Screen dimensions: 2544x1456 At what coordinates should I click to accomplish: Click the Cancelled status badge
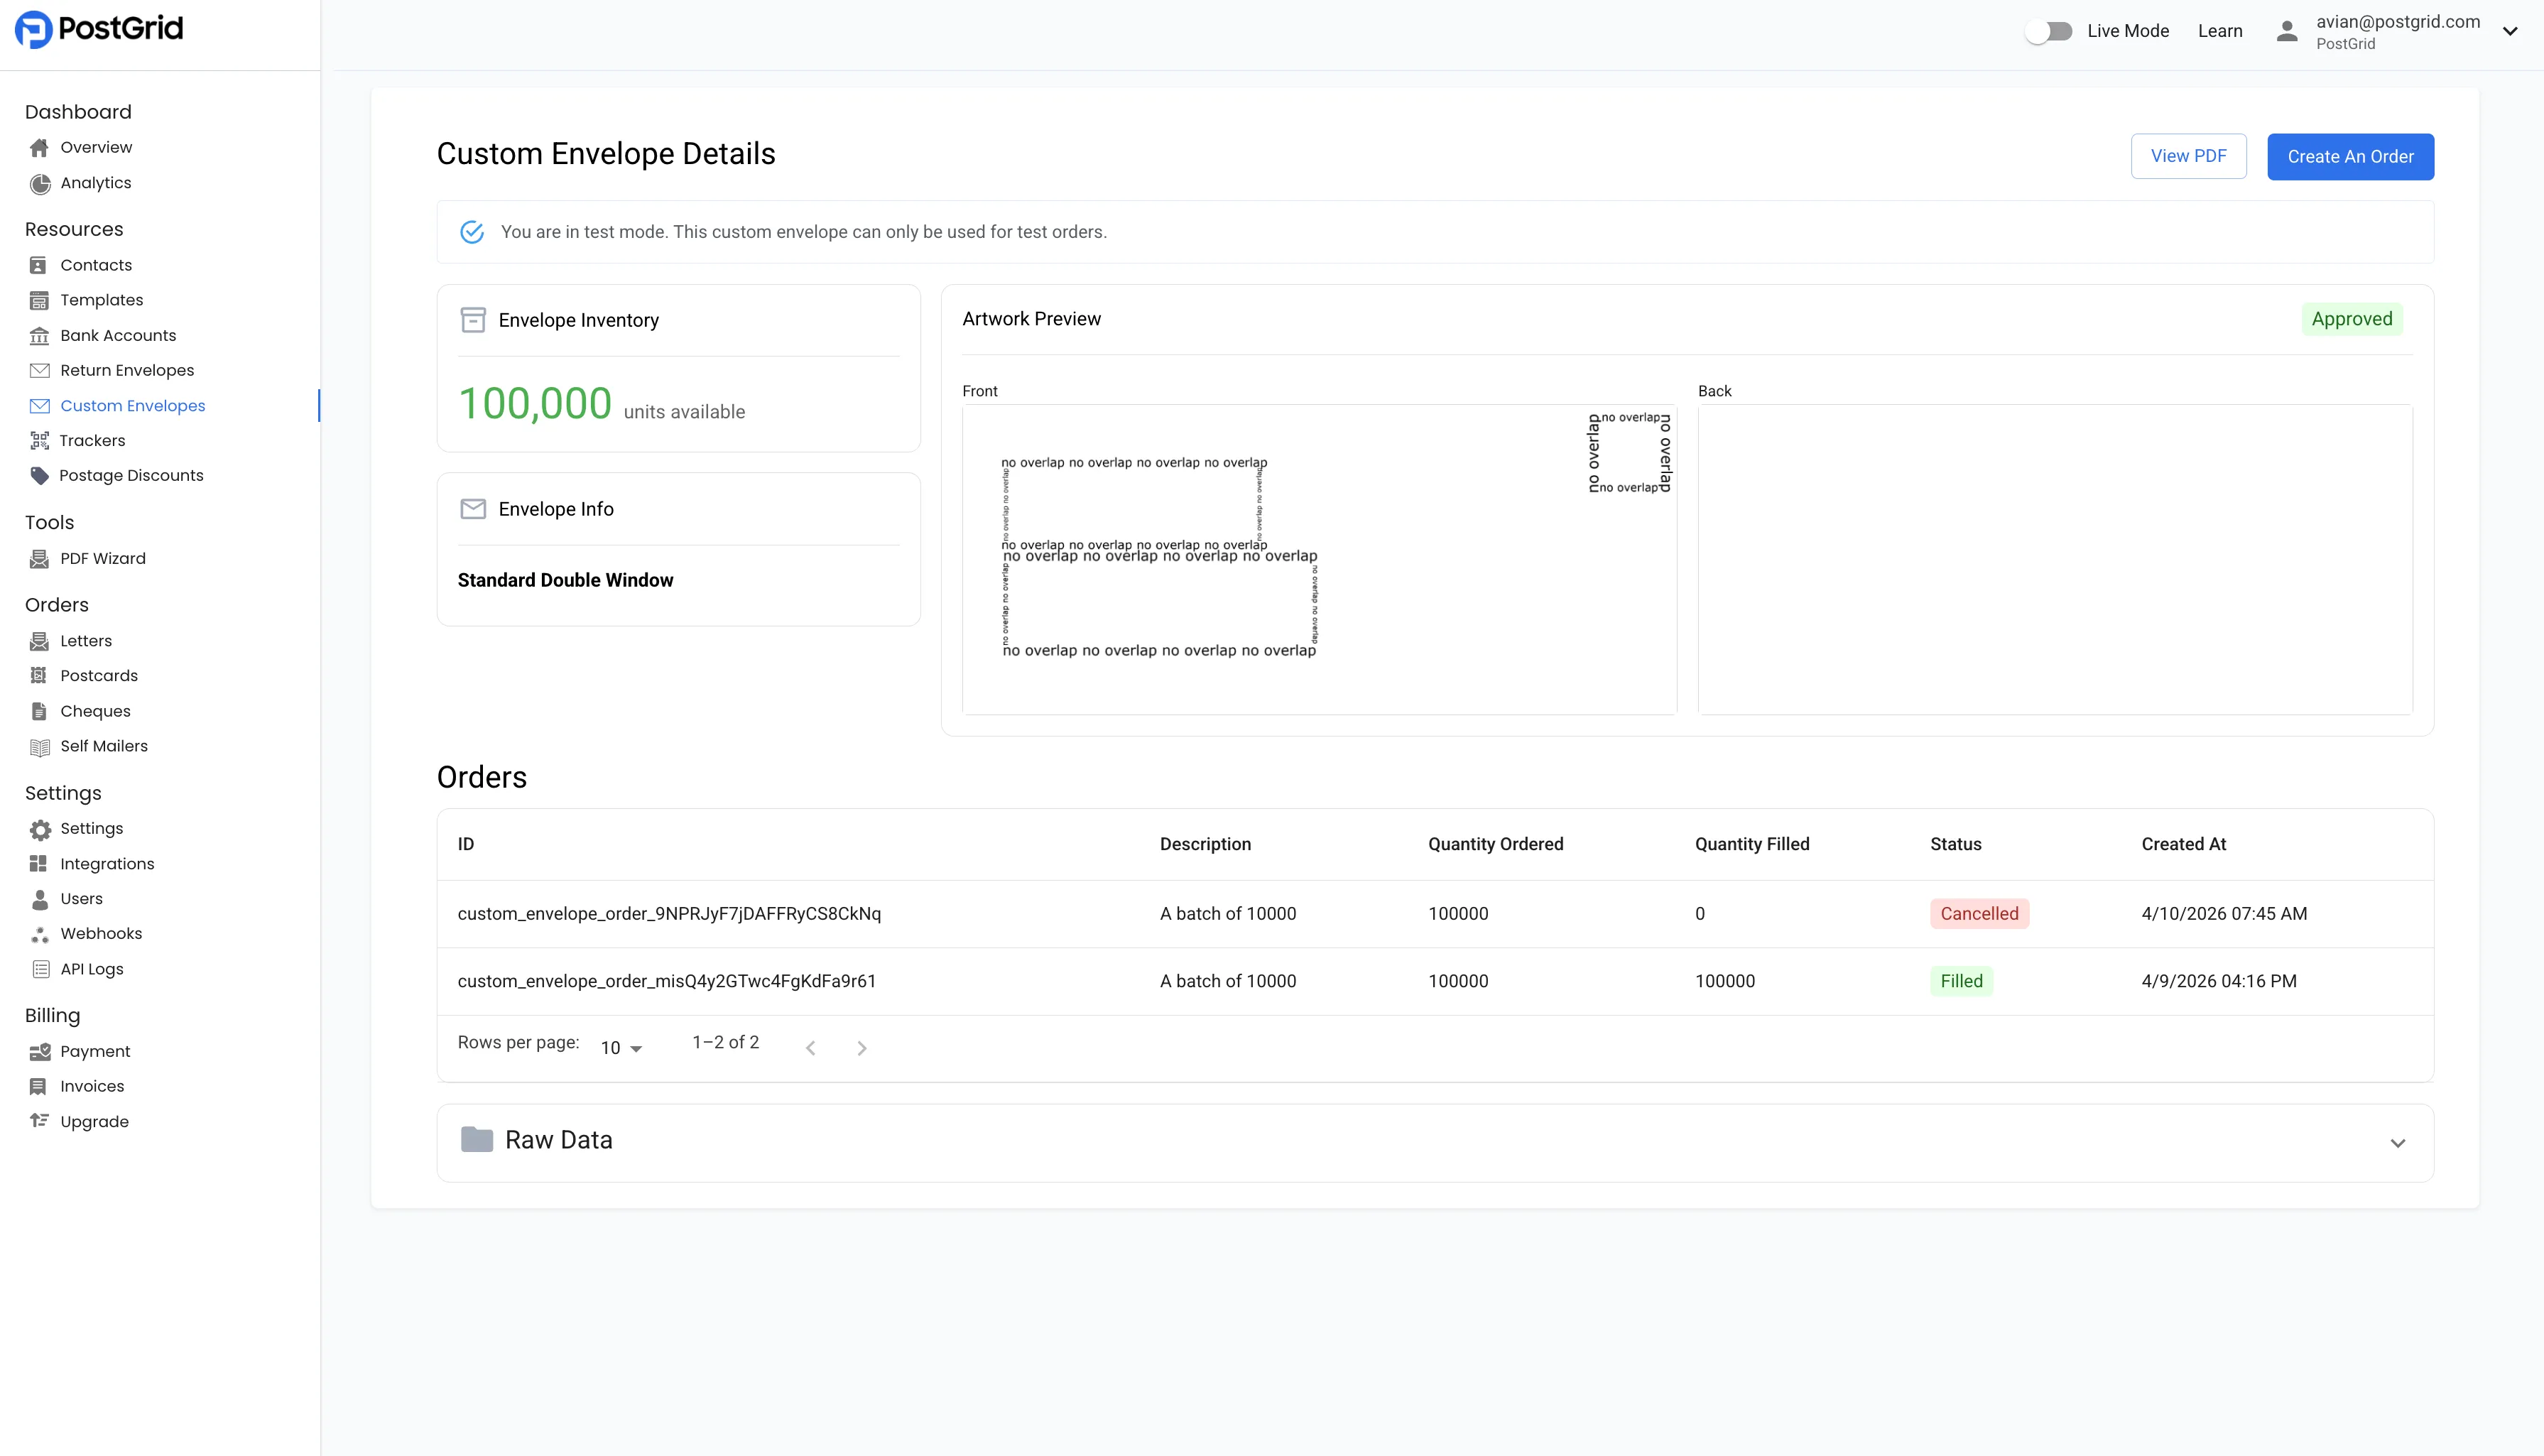(1979, 914)
